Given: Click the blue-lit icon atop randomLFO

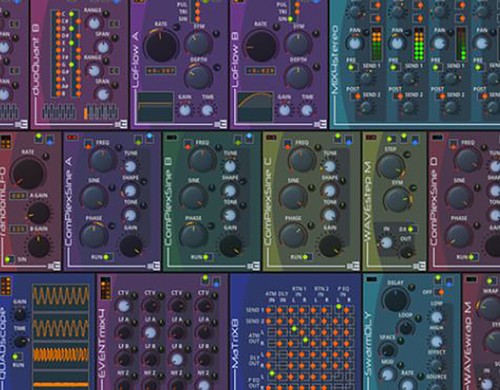Looking at the screenshot, I should pos(50,140).
